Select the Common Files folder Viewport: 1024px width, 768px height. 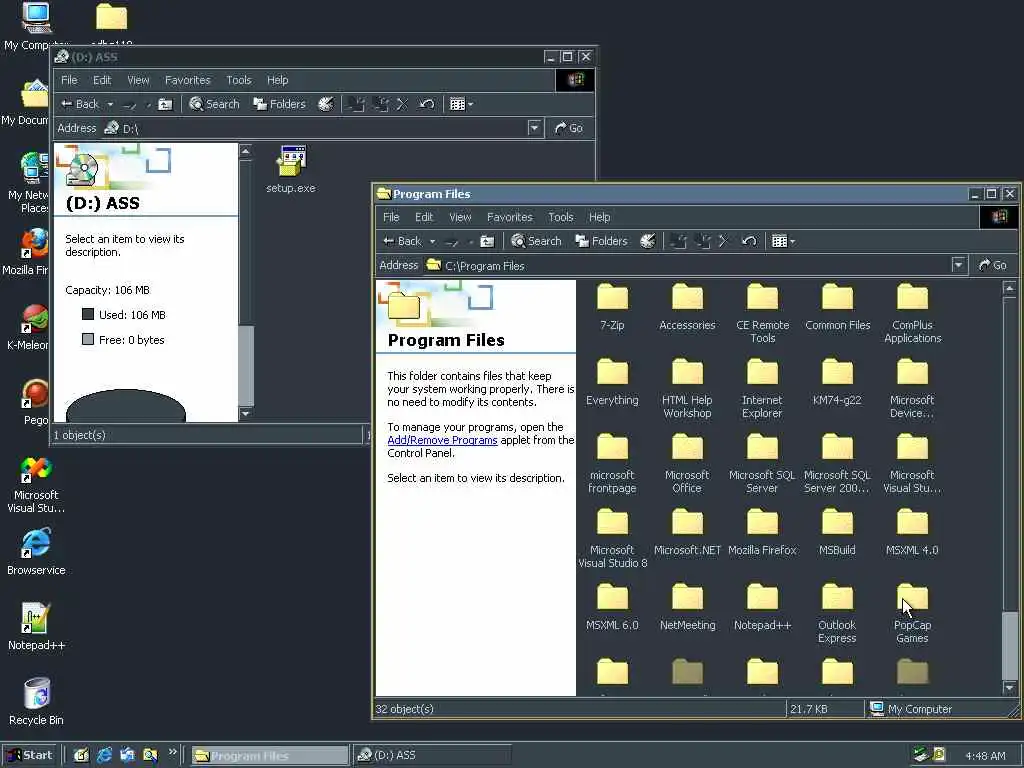[837, 308]
